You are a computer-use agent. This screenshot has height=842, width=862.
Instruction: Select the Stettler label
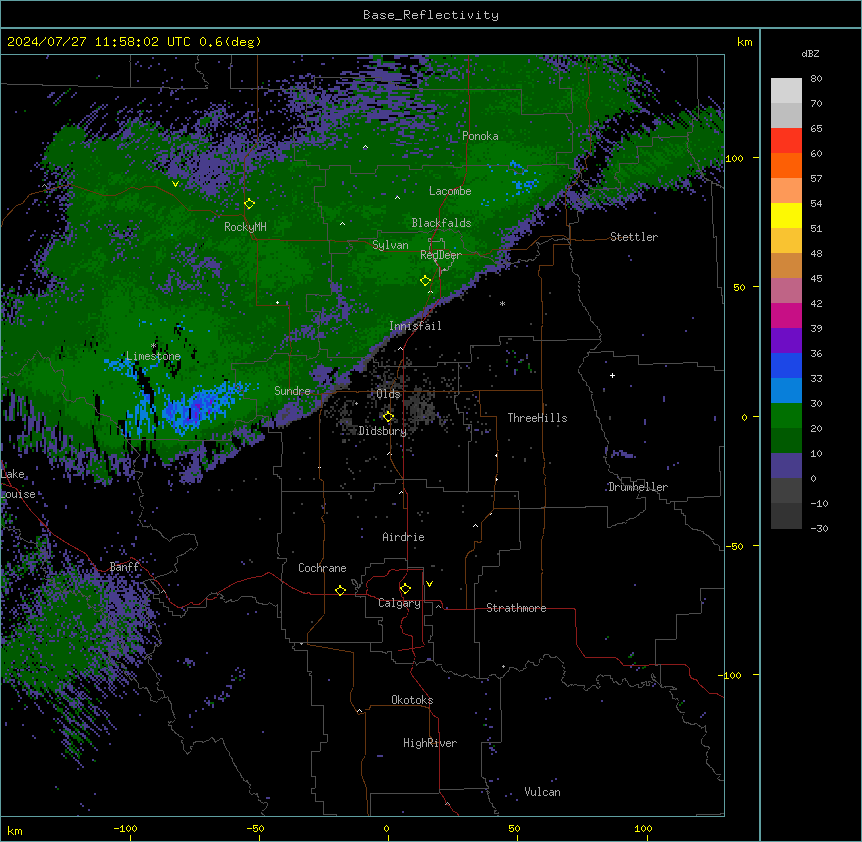coord(634,237)
